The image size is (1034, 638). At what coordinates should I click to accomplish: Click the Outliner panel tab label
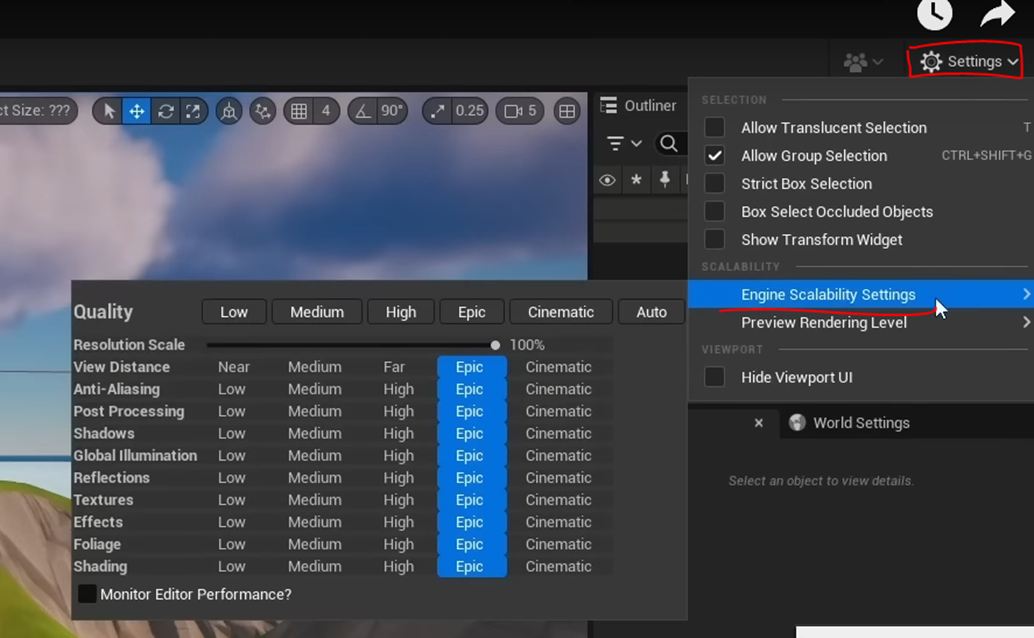tap(650, 106)
